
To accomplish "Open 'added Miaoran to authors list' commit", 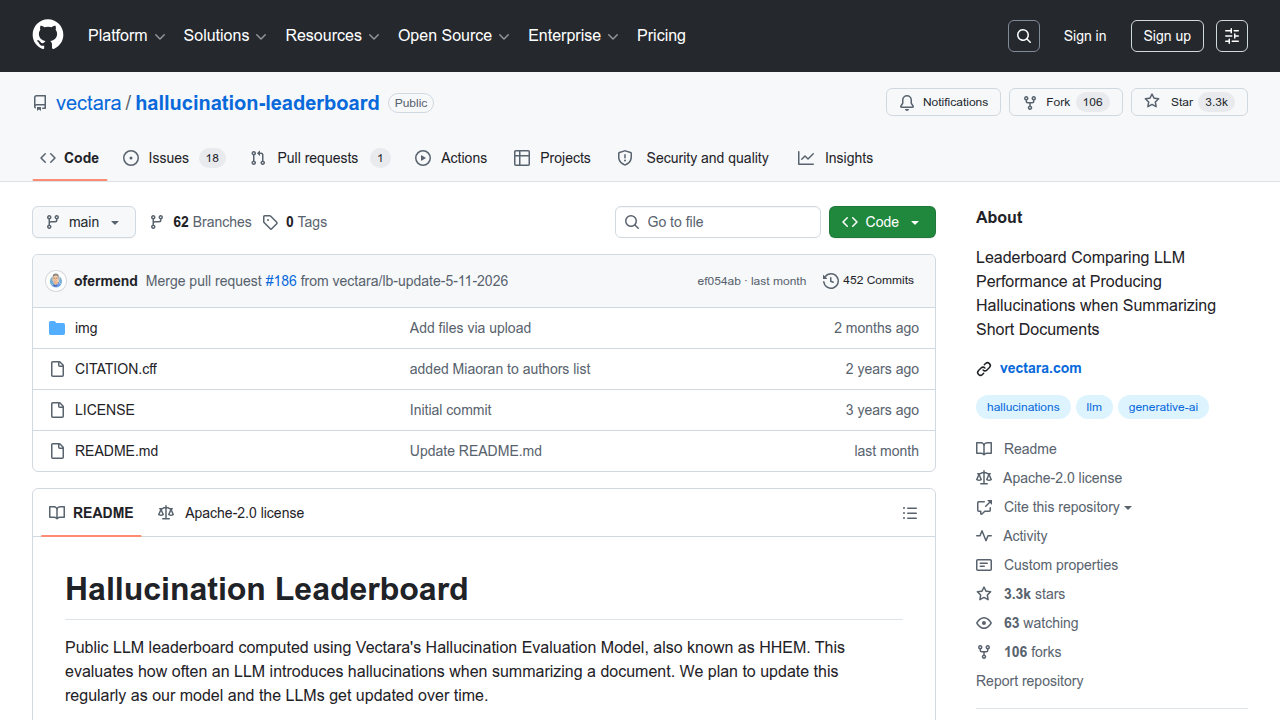I will (x=500, y=369).
